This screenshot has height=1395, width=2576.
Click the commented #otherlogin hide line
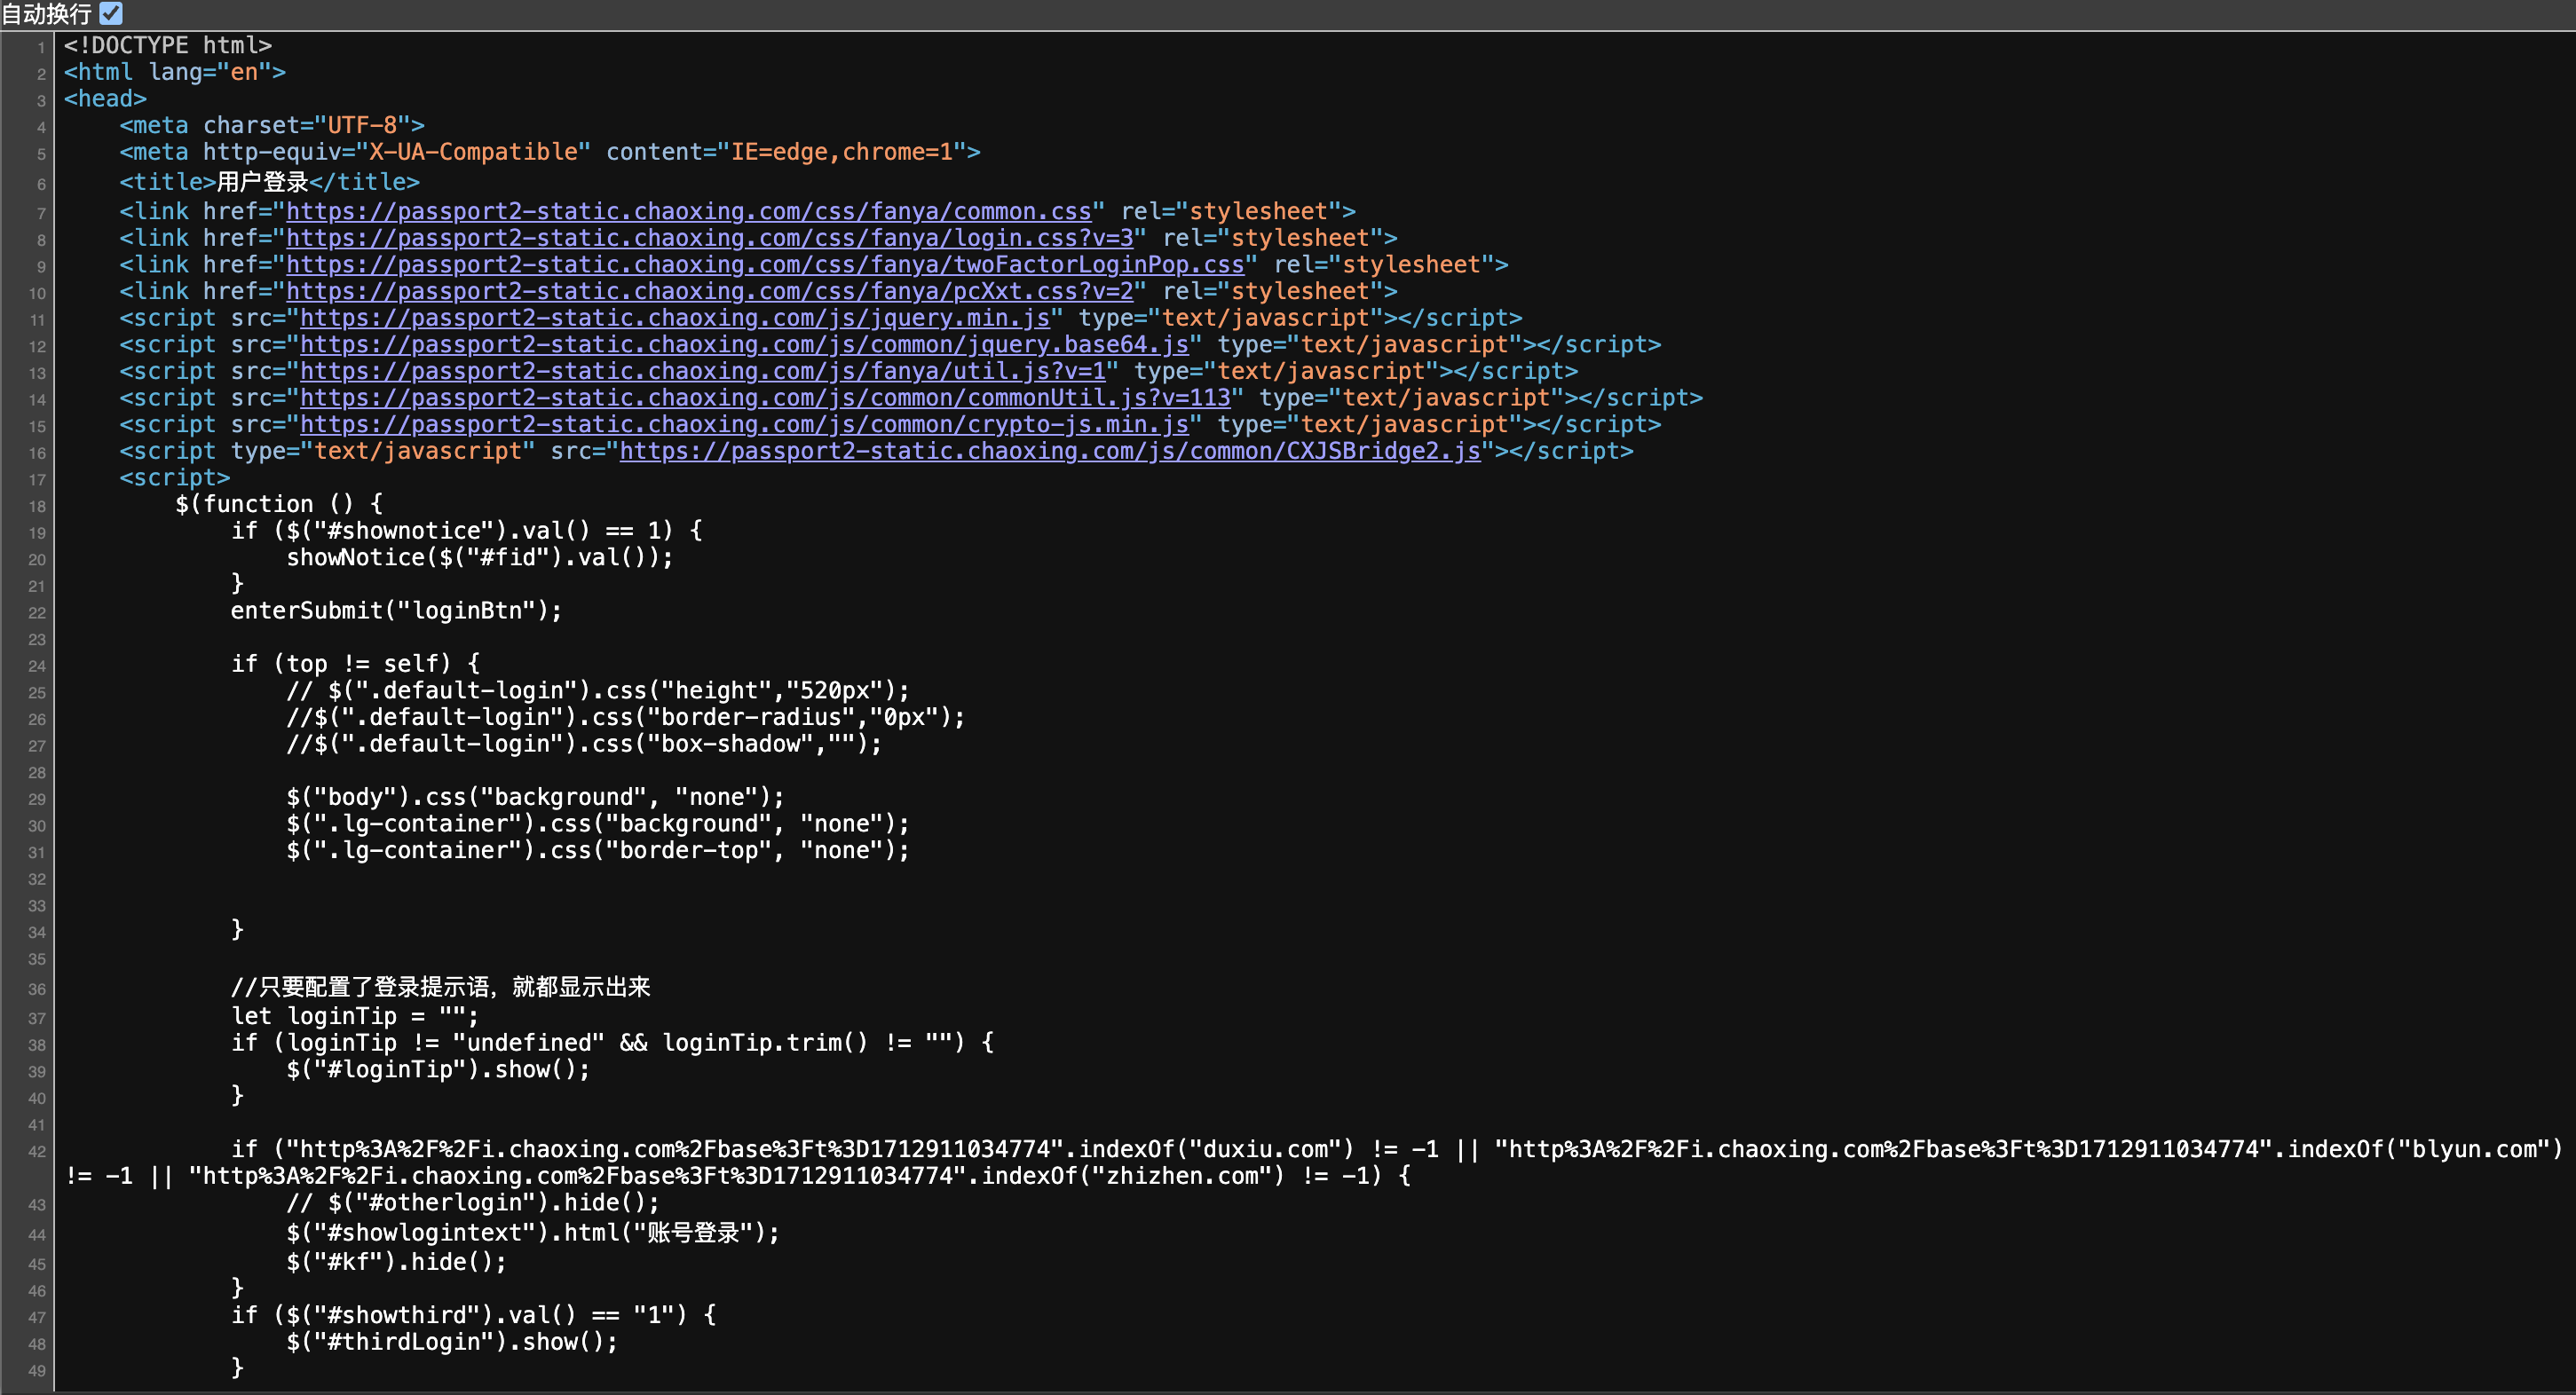[473, 1203]
